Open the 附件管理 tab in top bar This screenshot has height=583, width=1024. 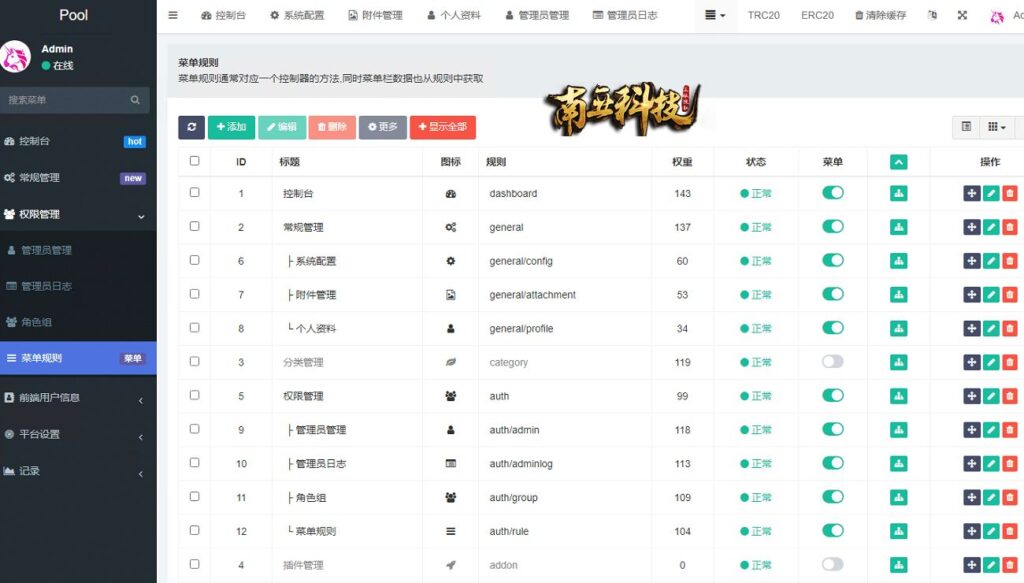pyautogui.click(x=376, y=15)
